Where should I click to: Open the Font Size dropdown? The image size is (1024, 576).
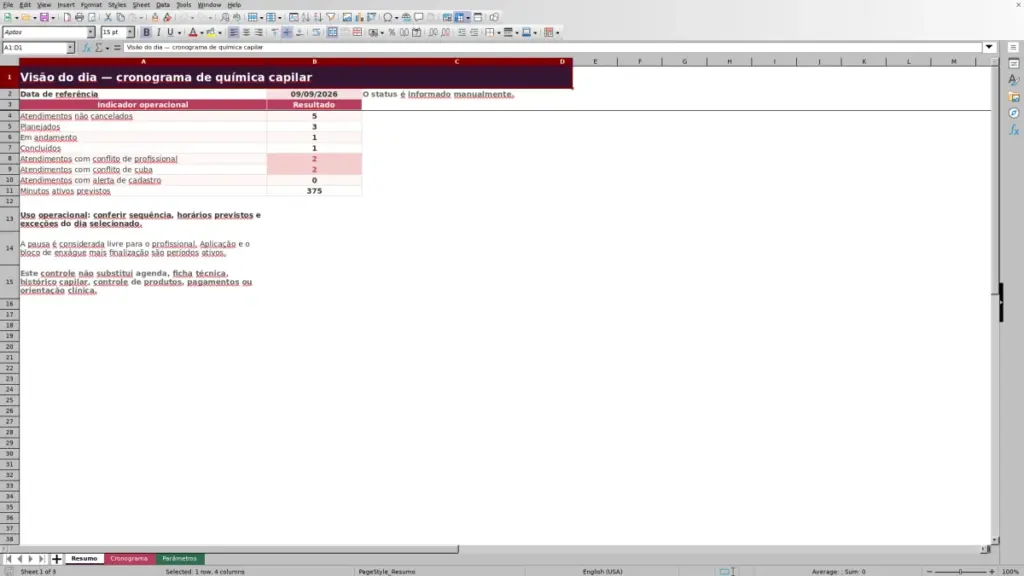(130, 33)
